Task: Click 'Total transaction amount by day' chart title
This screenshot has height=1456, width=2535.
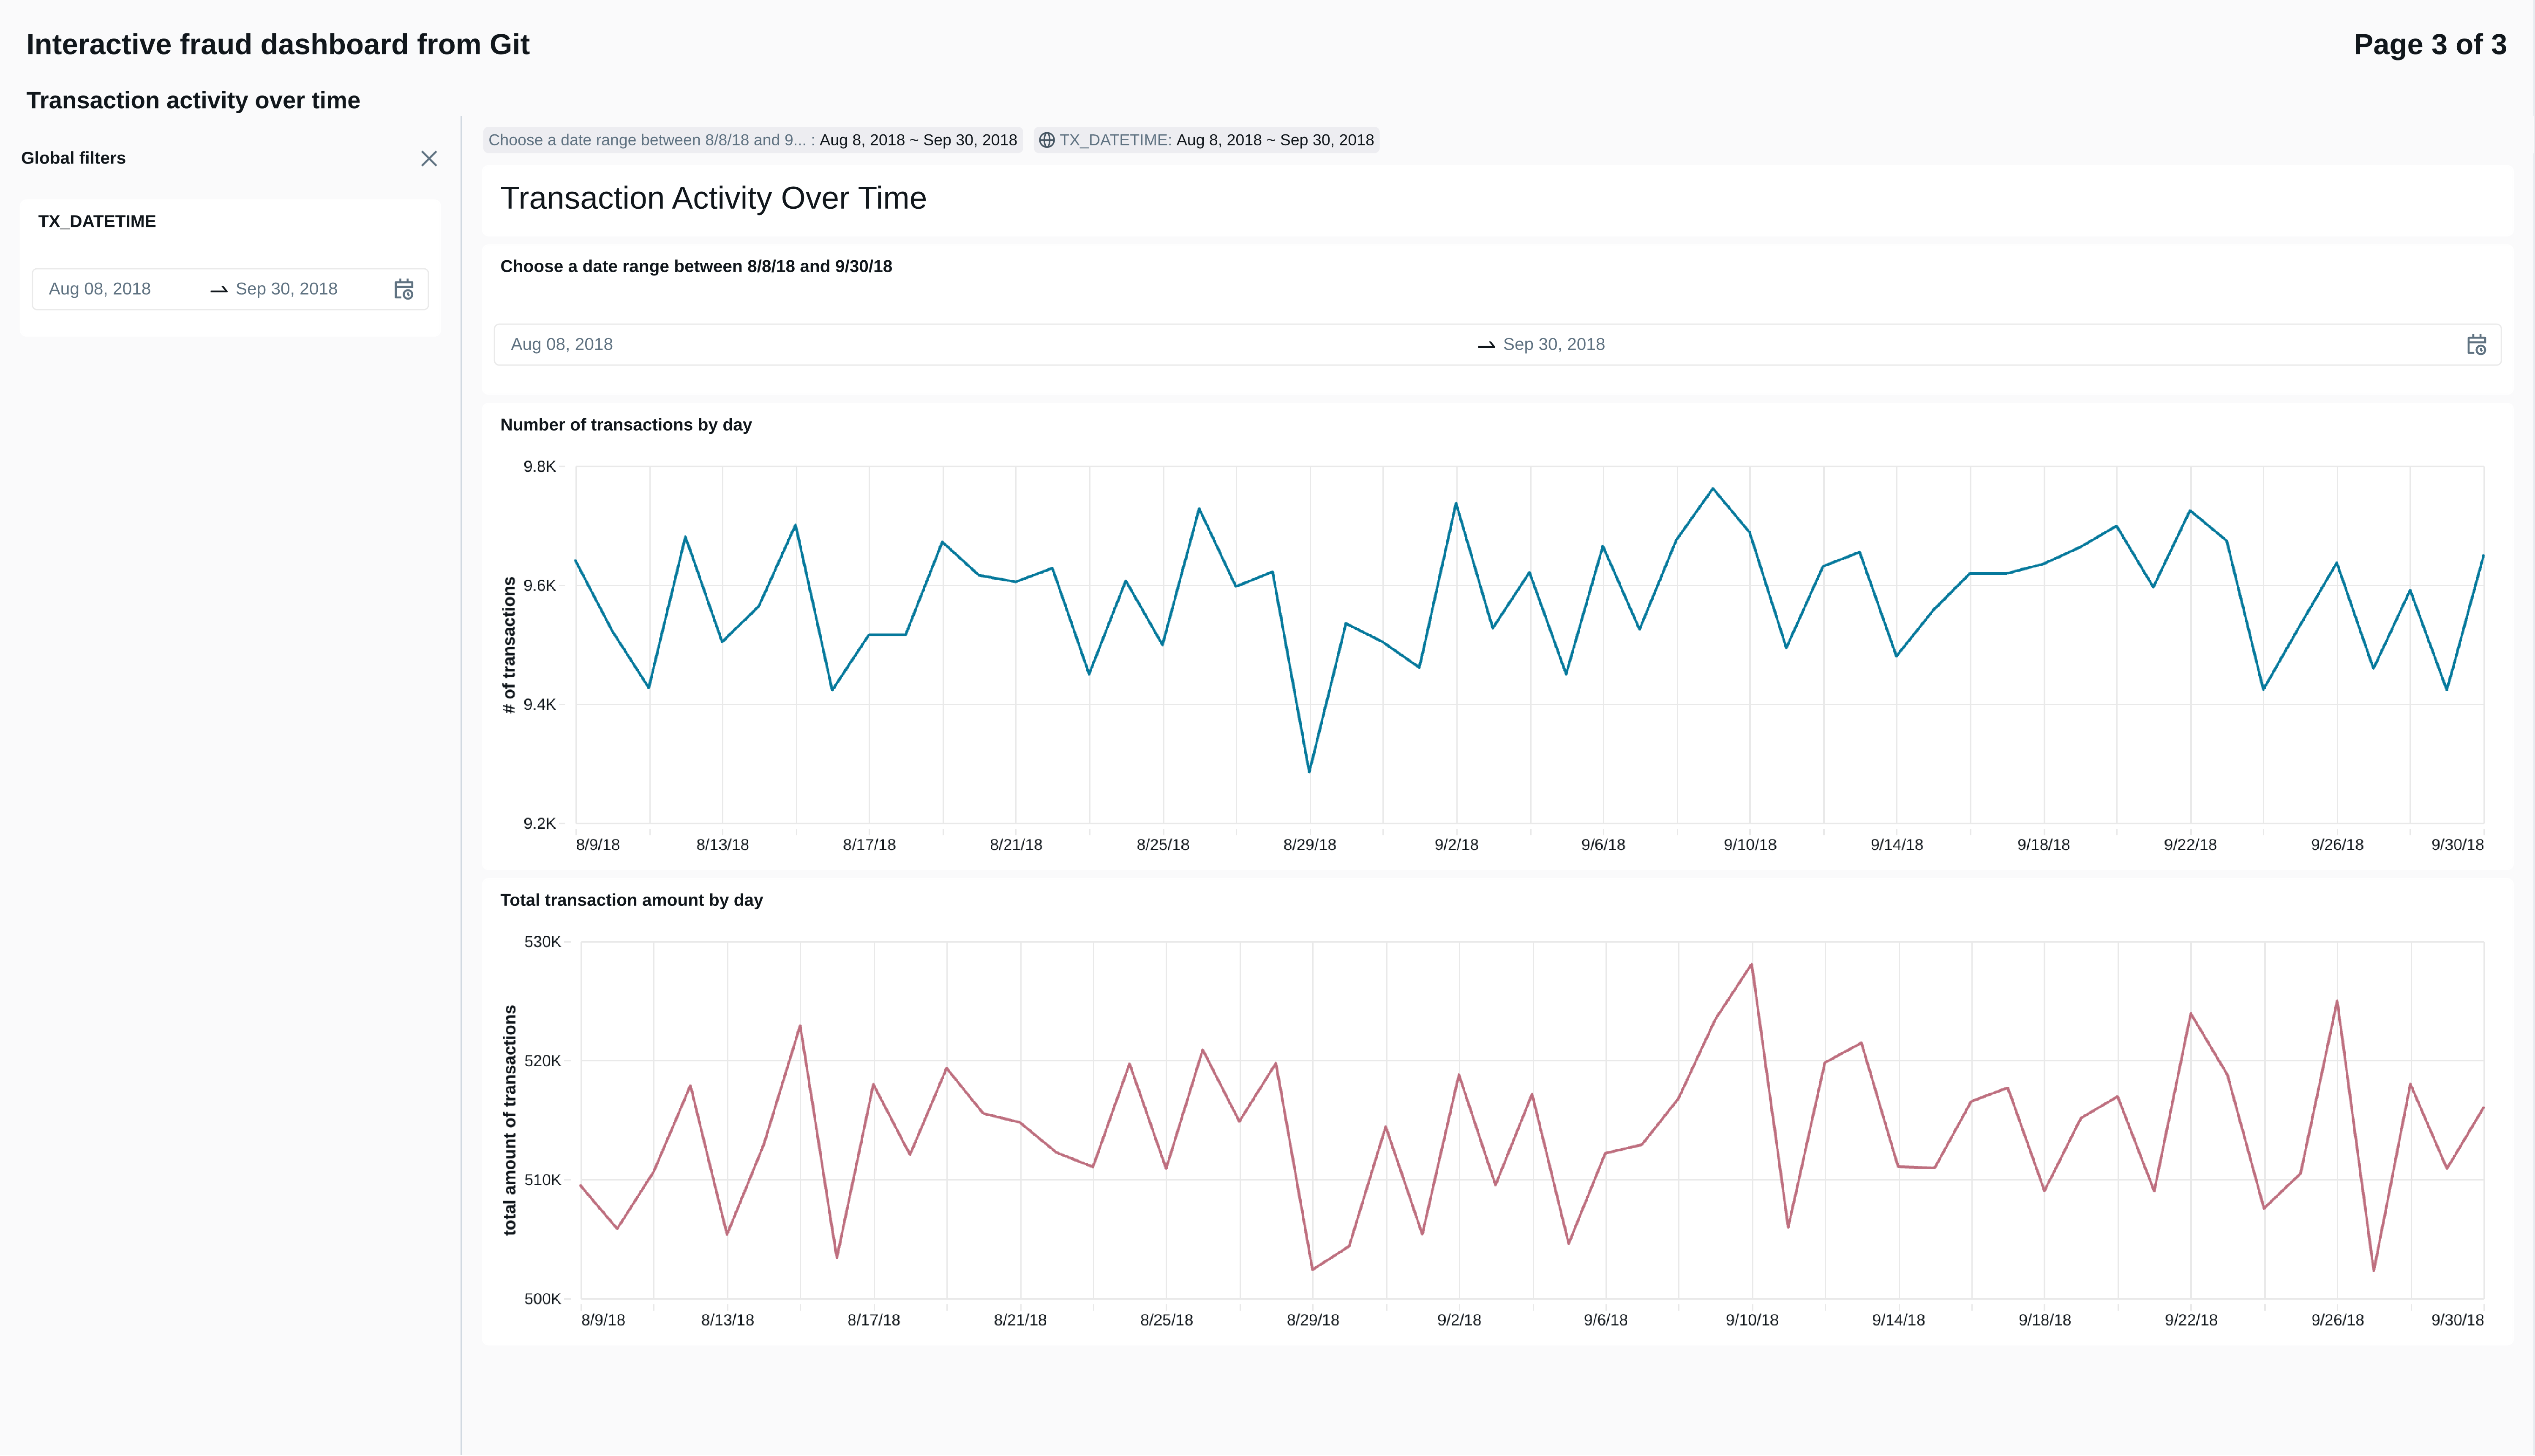Action: coord(631,900)
